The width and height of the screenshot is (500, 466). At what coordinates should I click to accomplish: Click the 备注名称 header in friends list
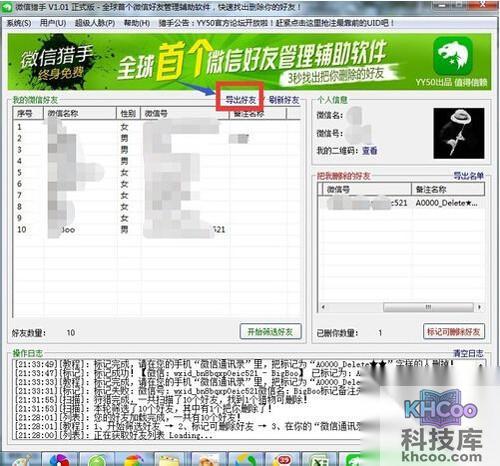pyautogui.click(x=258, y=114)
